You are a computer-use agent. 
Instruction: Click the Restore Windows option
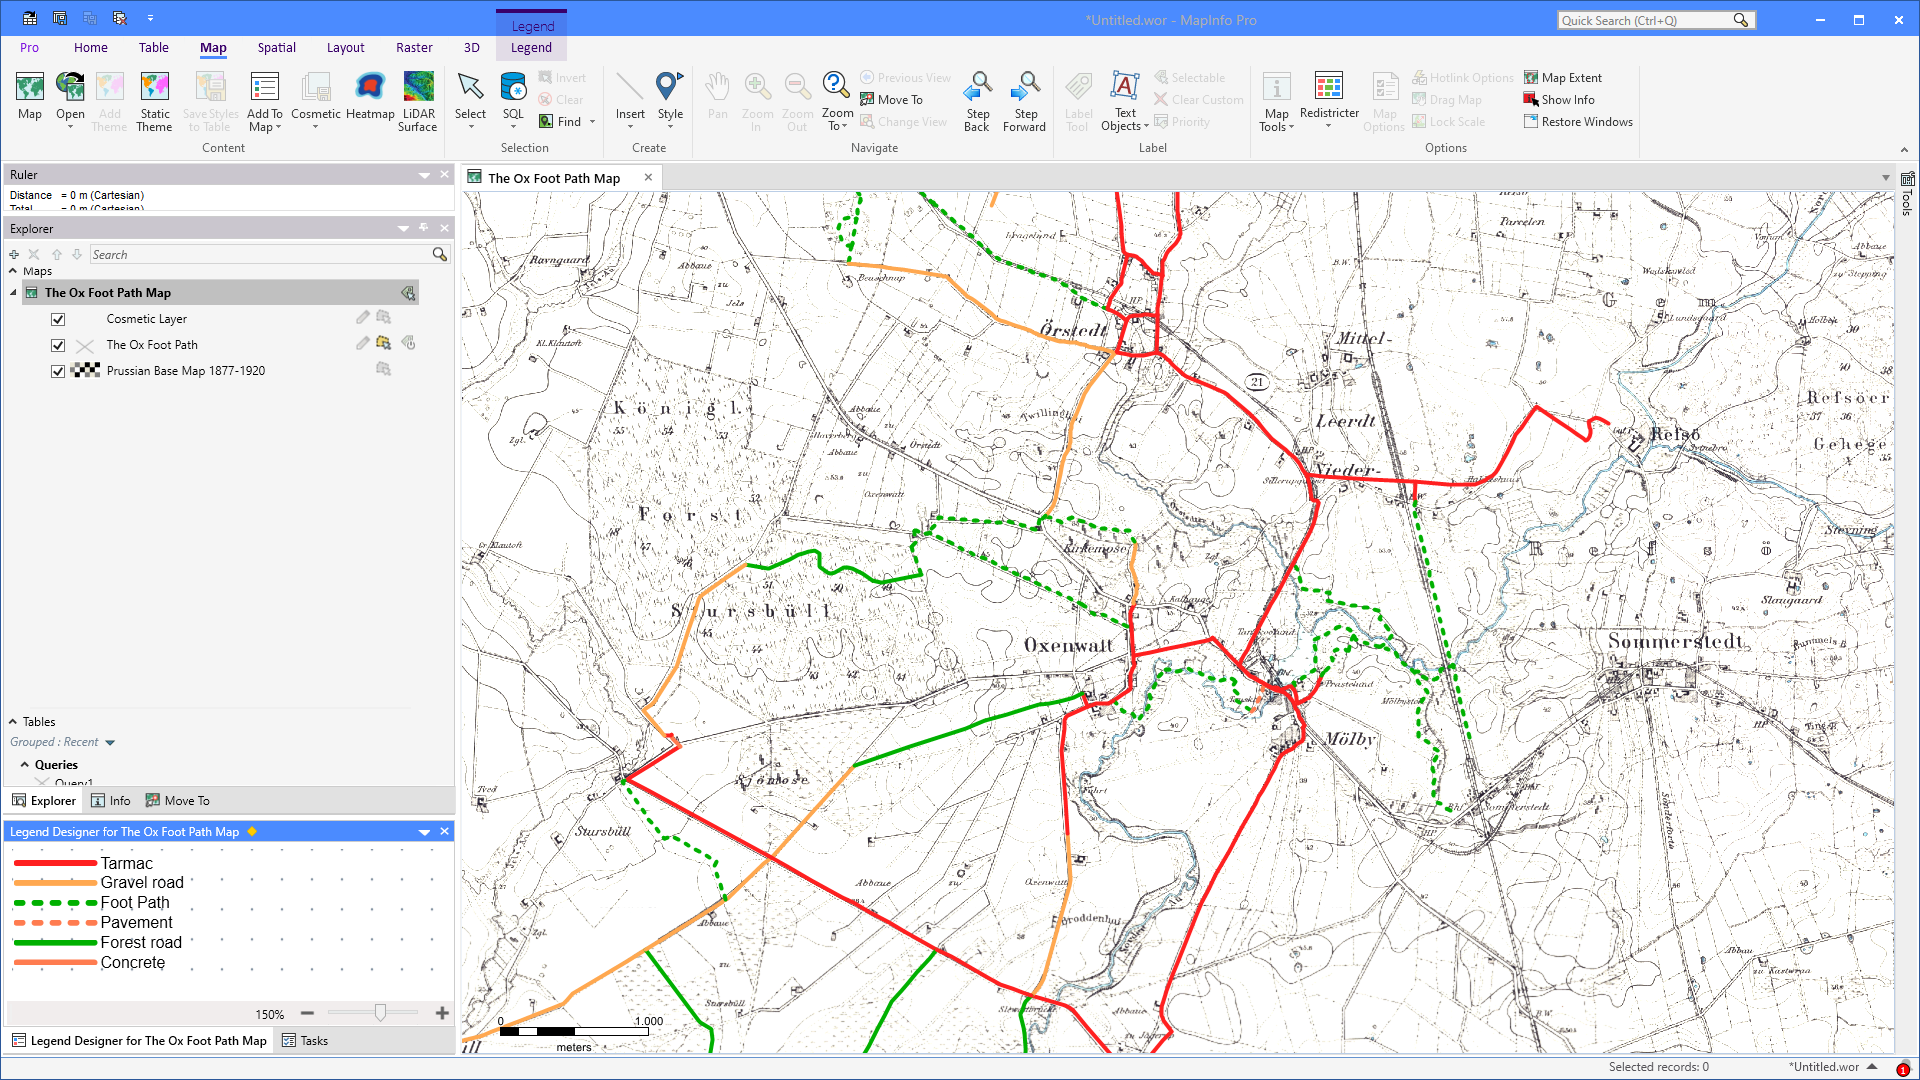[x=1578, y=121]
